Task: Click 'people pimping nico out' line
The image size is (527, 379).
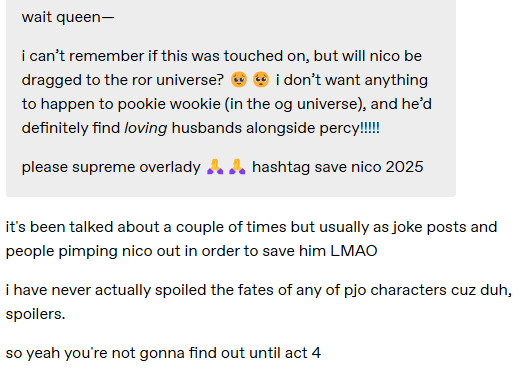Action: 192,251
